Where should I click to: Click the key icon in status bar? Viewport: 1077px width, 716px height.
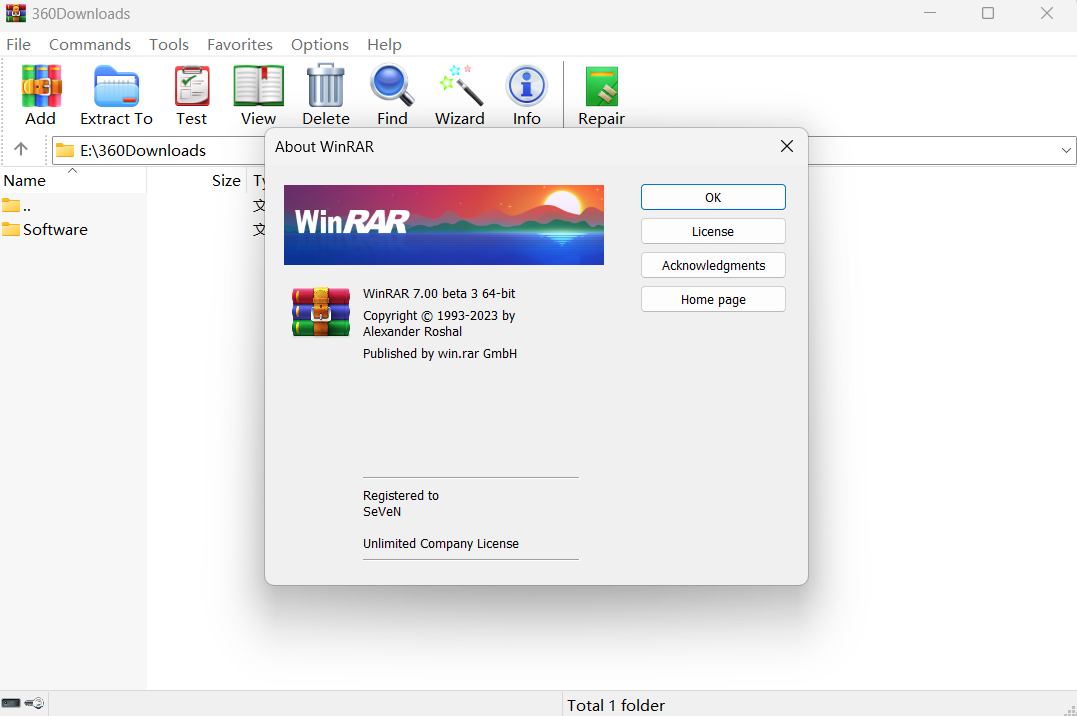[x=34, y=703]
